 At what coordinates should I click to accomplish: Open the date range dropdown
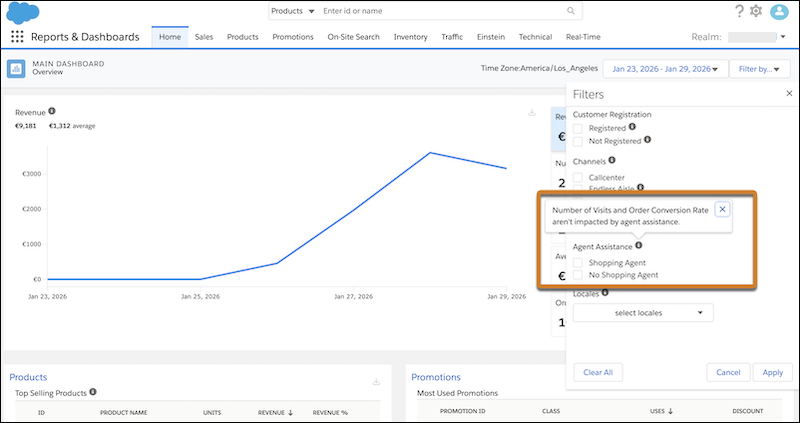click(663, 69)
